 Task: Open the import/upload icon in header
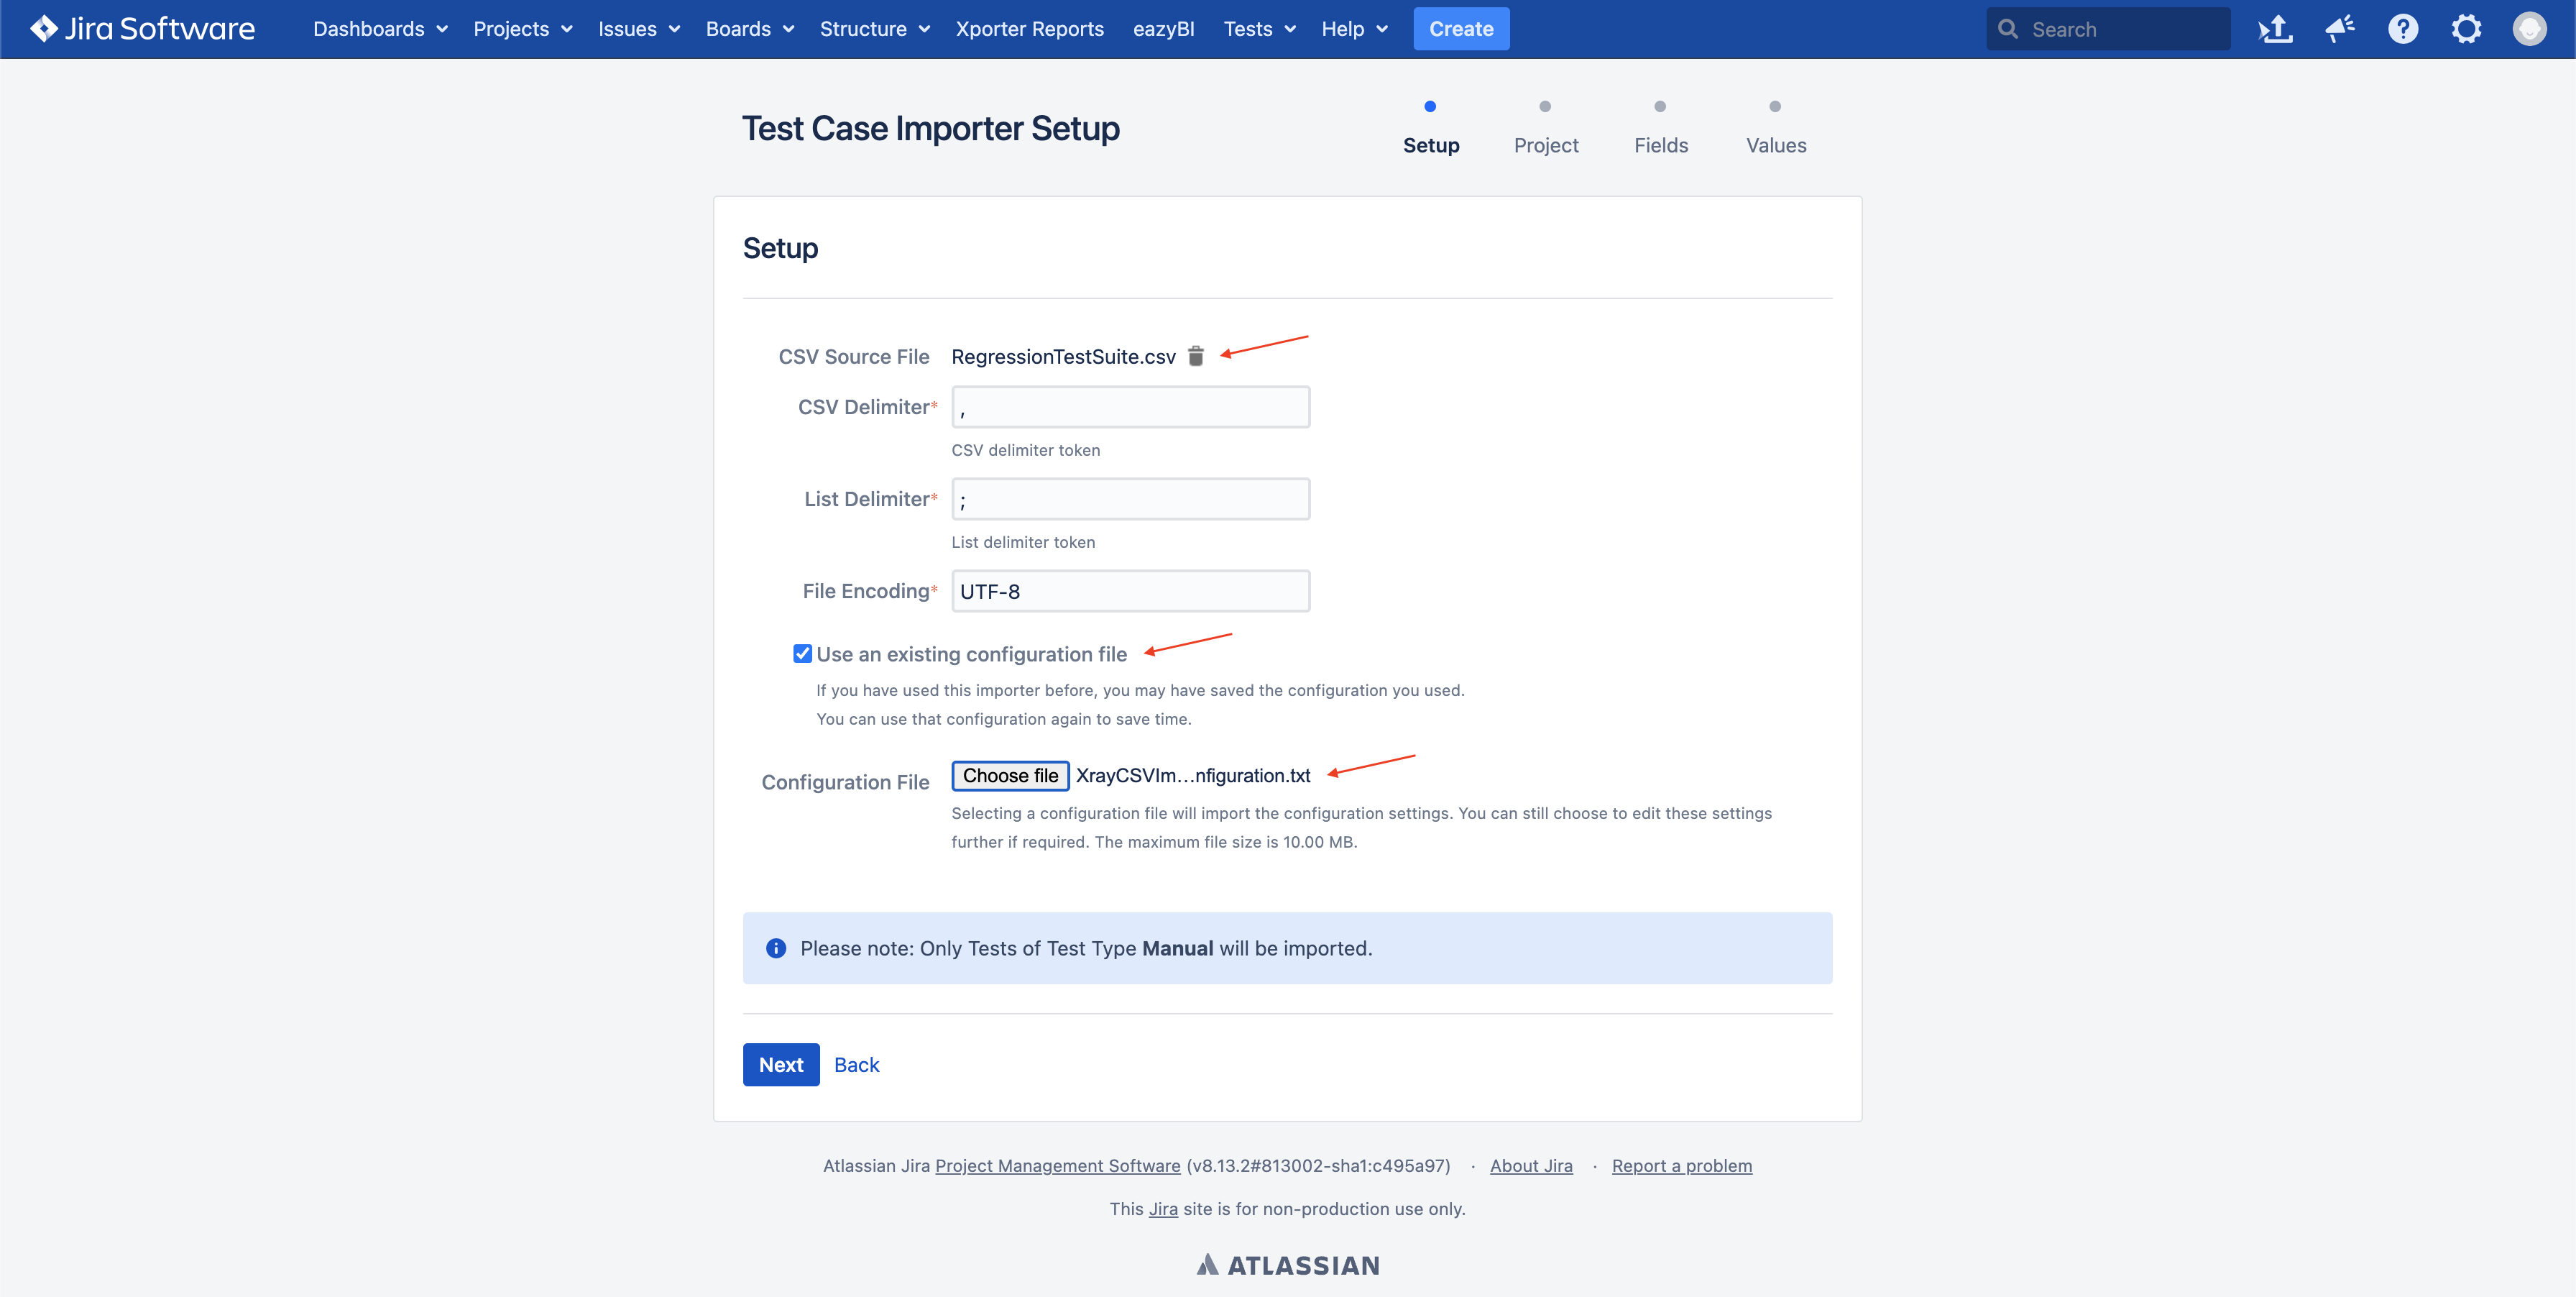point(2275,29)
